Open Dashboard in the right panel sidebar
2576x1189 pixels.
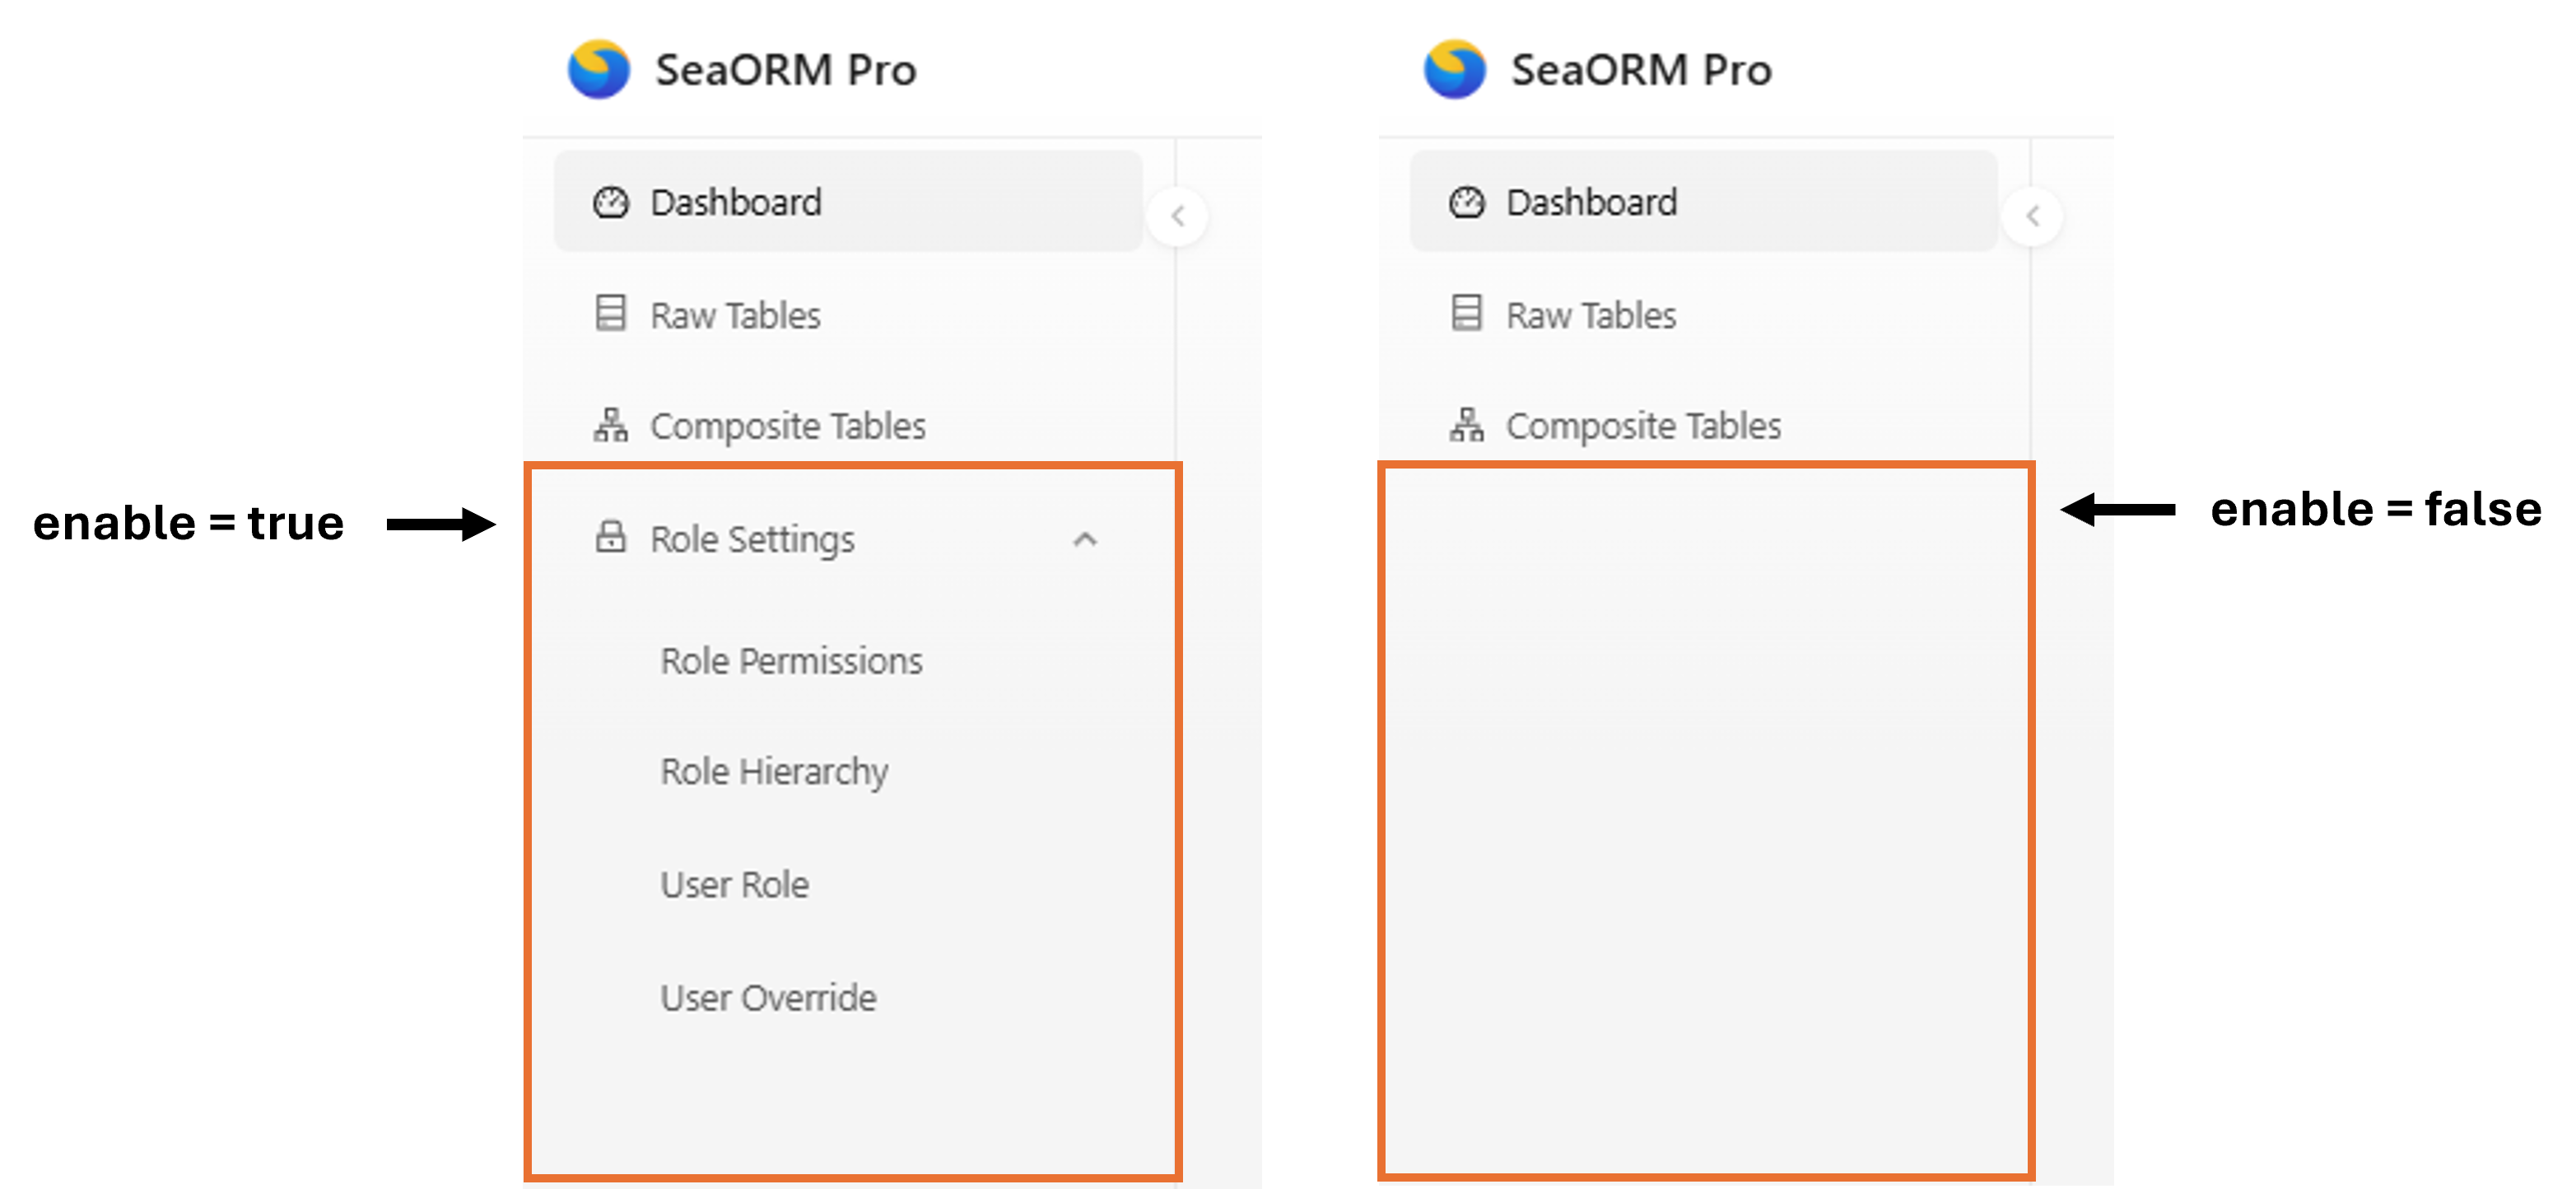(x=1591, y=202)
